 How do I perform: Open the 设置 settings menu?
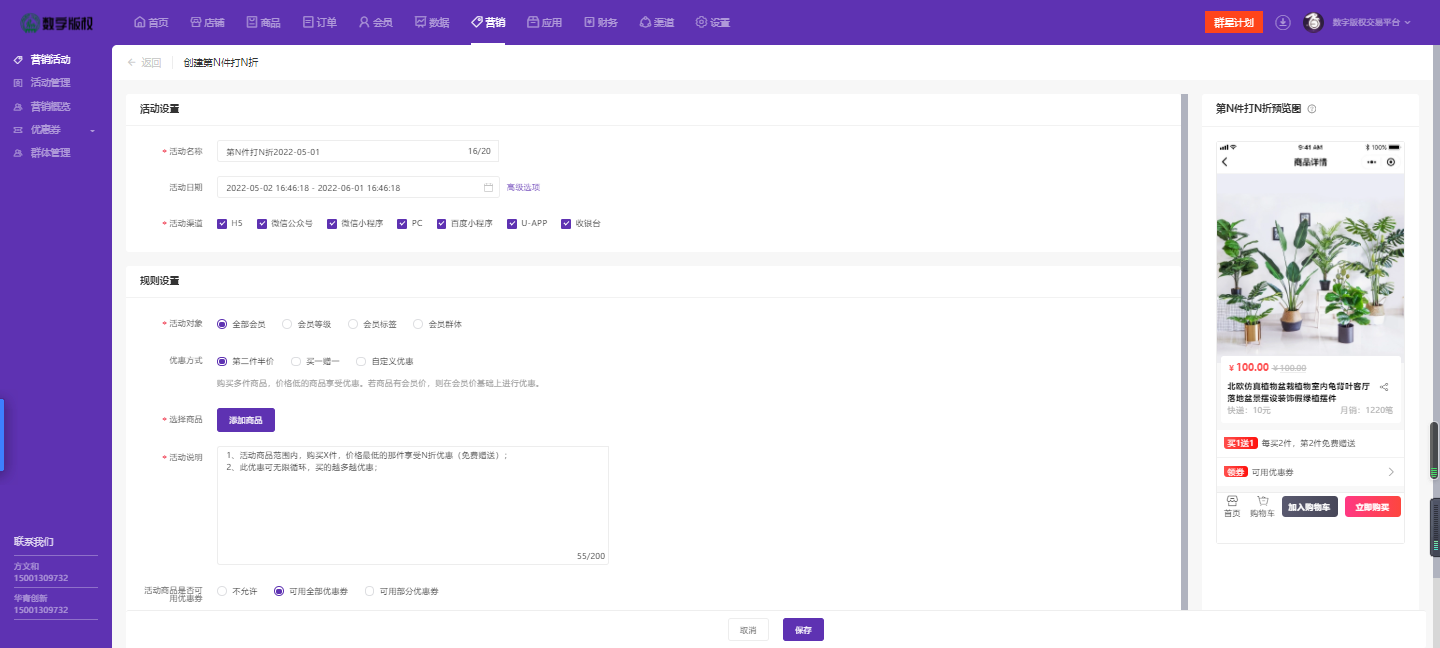click(712, 22)
